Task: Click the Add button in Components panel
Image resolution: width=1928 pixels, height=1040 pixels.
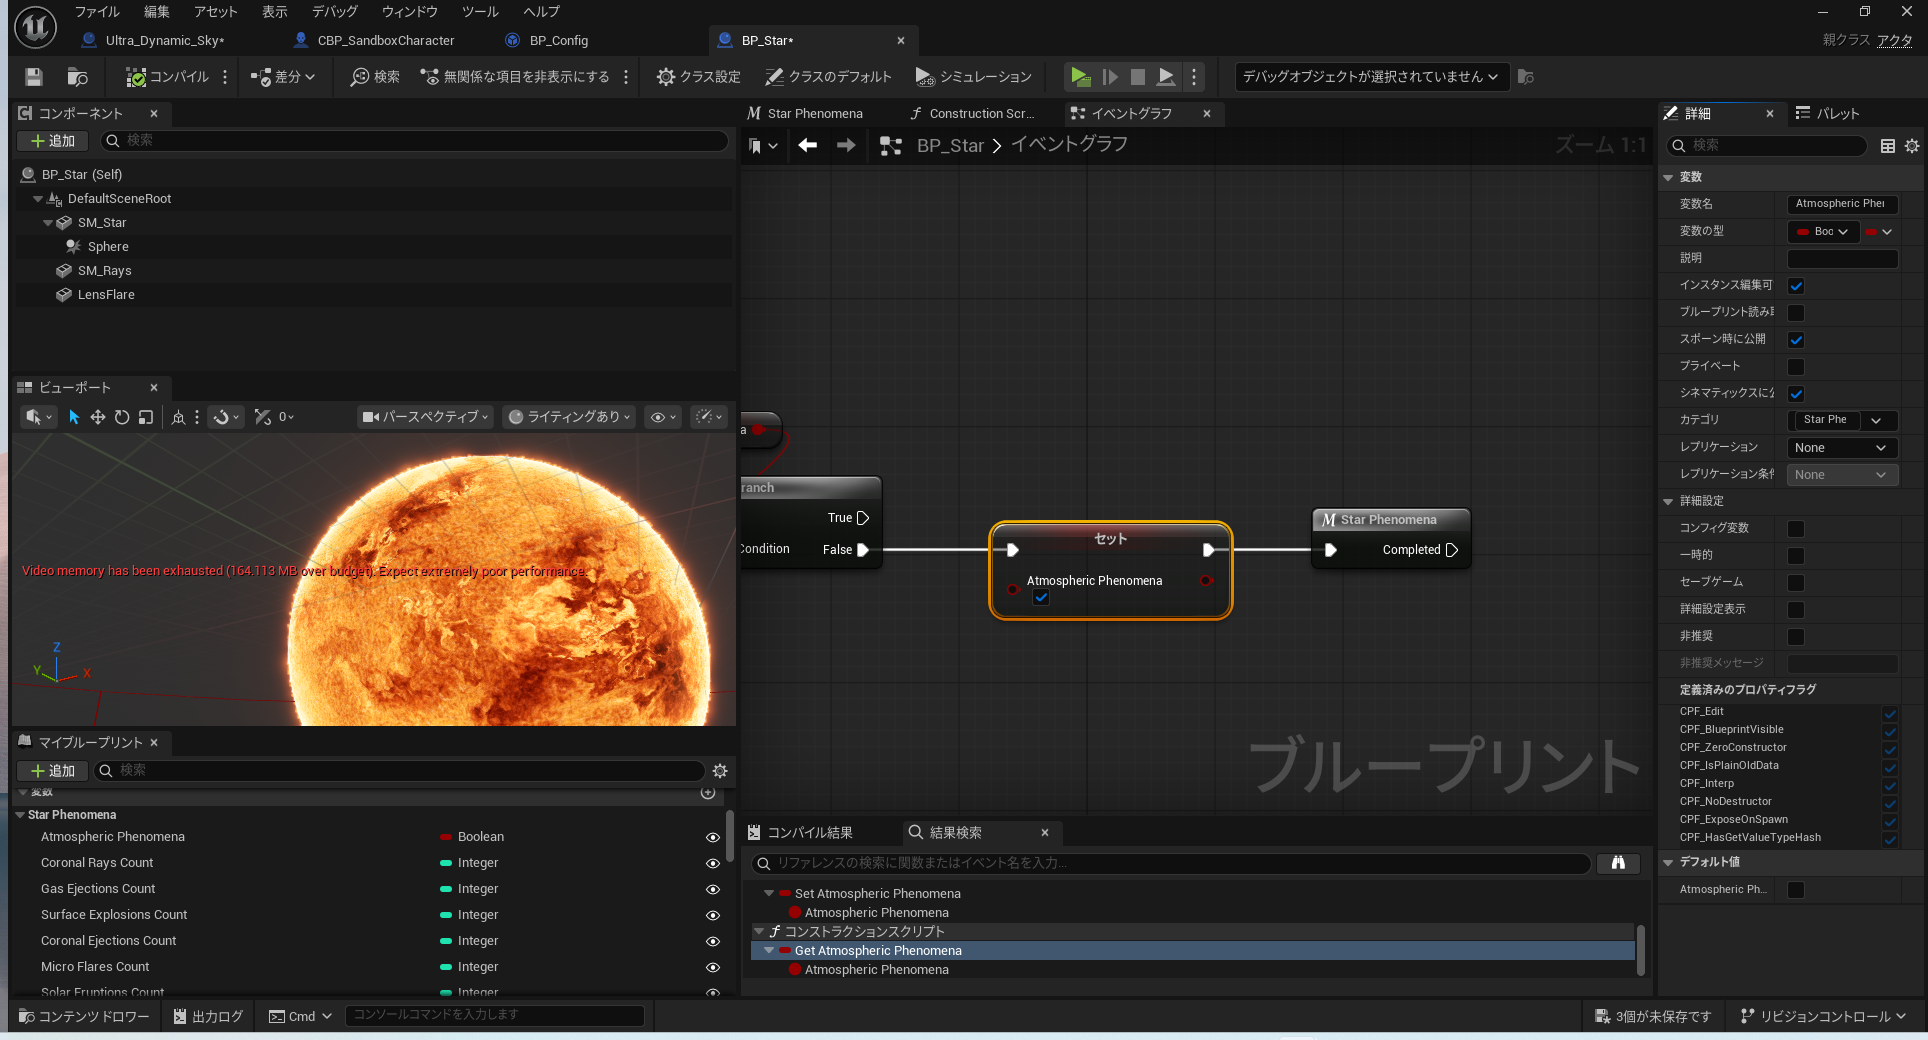Action: 53,141
